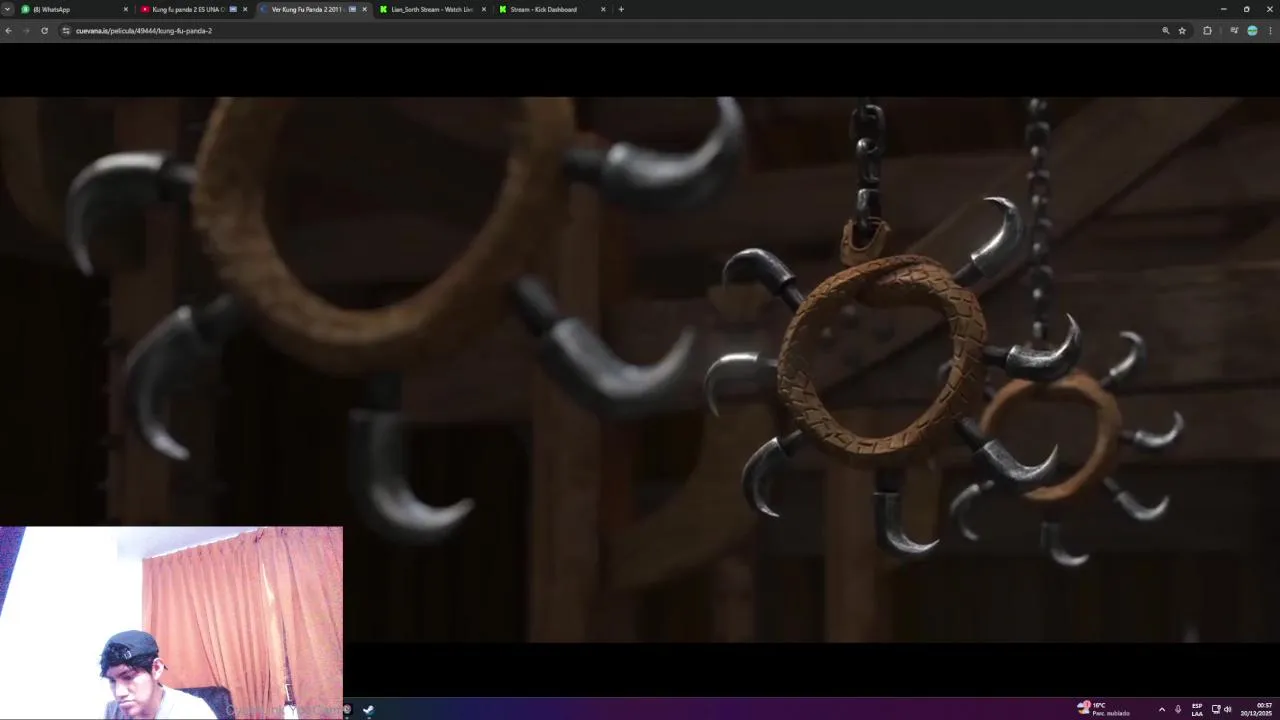Click the media indicator on the YouTube tab
Screen dimensions: 1280x720
click(233, 9)
